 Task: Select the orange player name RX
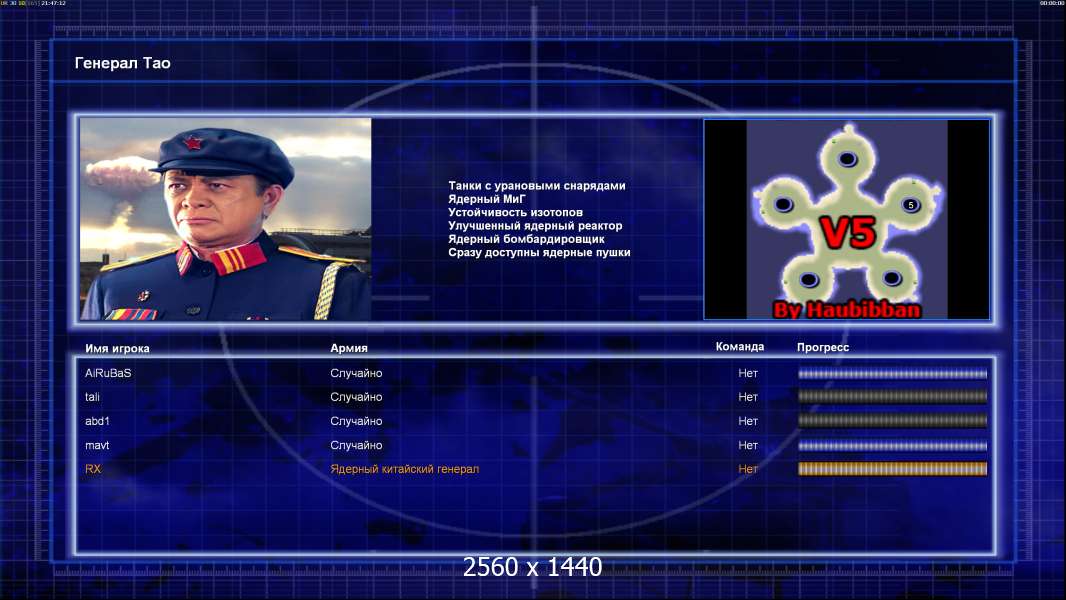[x=93, y=469]
